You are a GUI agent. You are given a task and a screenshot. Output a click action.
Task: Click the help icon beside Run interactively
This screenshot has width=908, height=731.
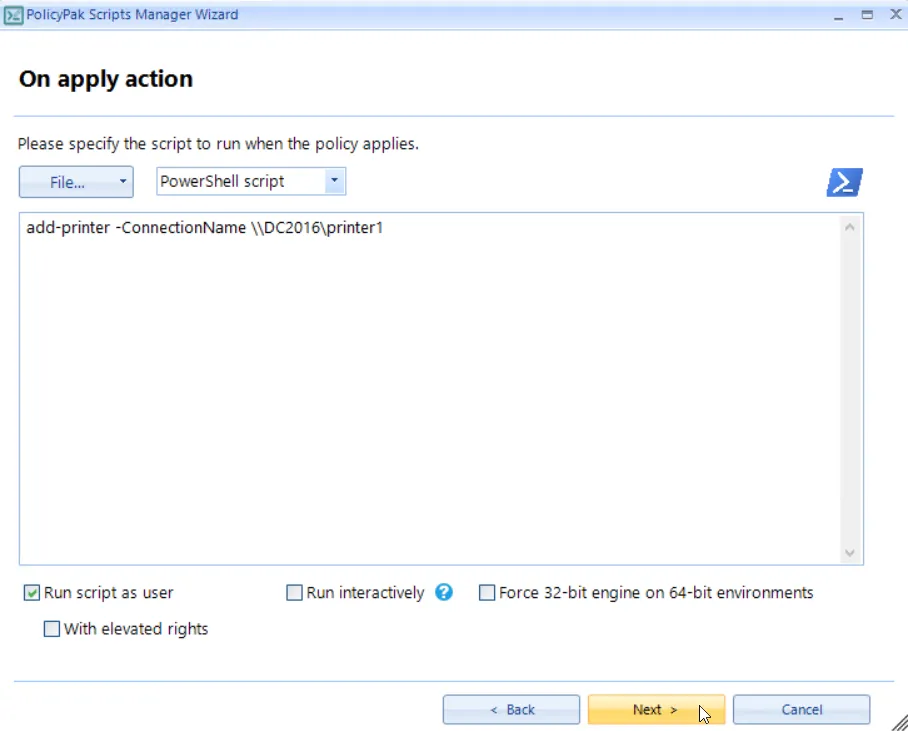[x=444, y=592]
